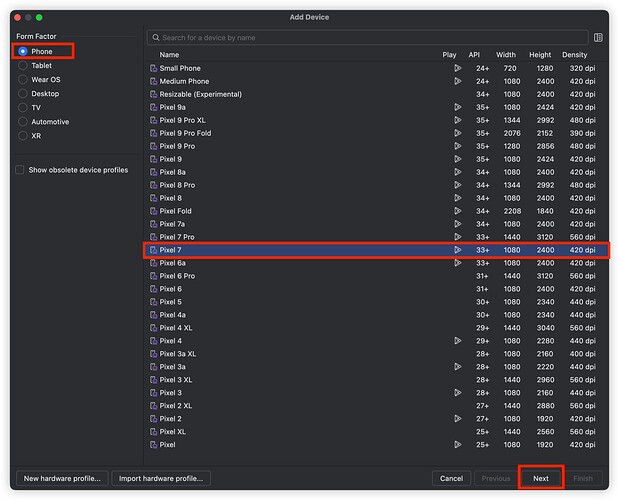The image size is (618, 500).
Task: Select the Pixel 5 device row
Action: click(x=375, y=302)
